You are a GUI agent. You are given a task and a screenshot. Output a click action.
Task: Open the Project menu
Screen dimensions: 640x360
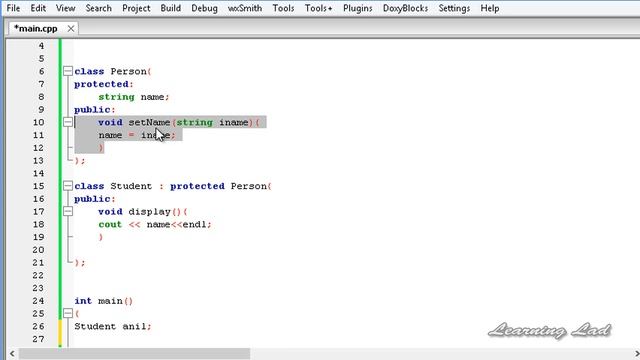136,8
